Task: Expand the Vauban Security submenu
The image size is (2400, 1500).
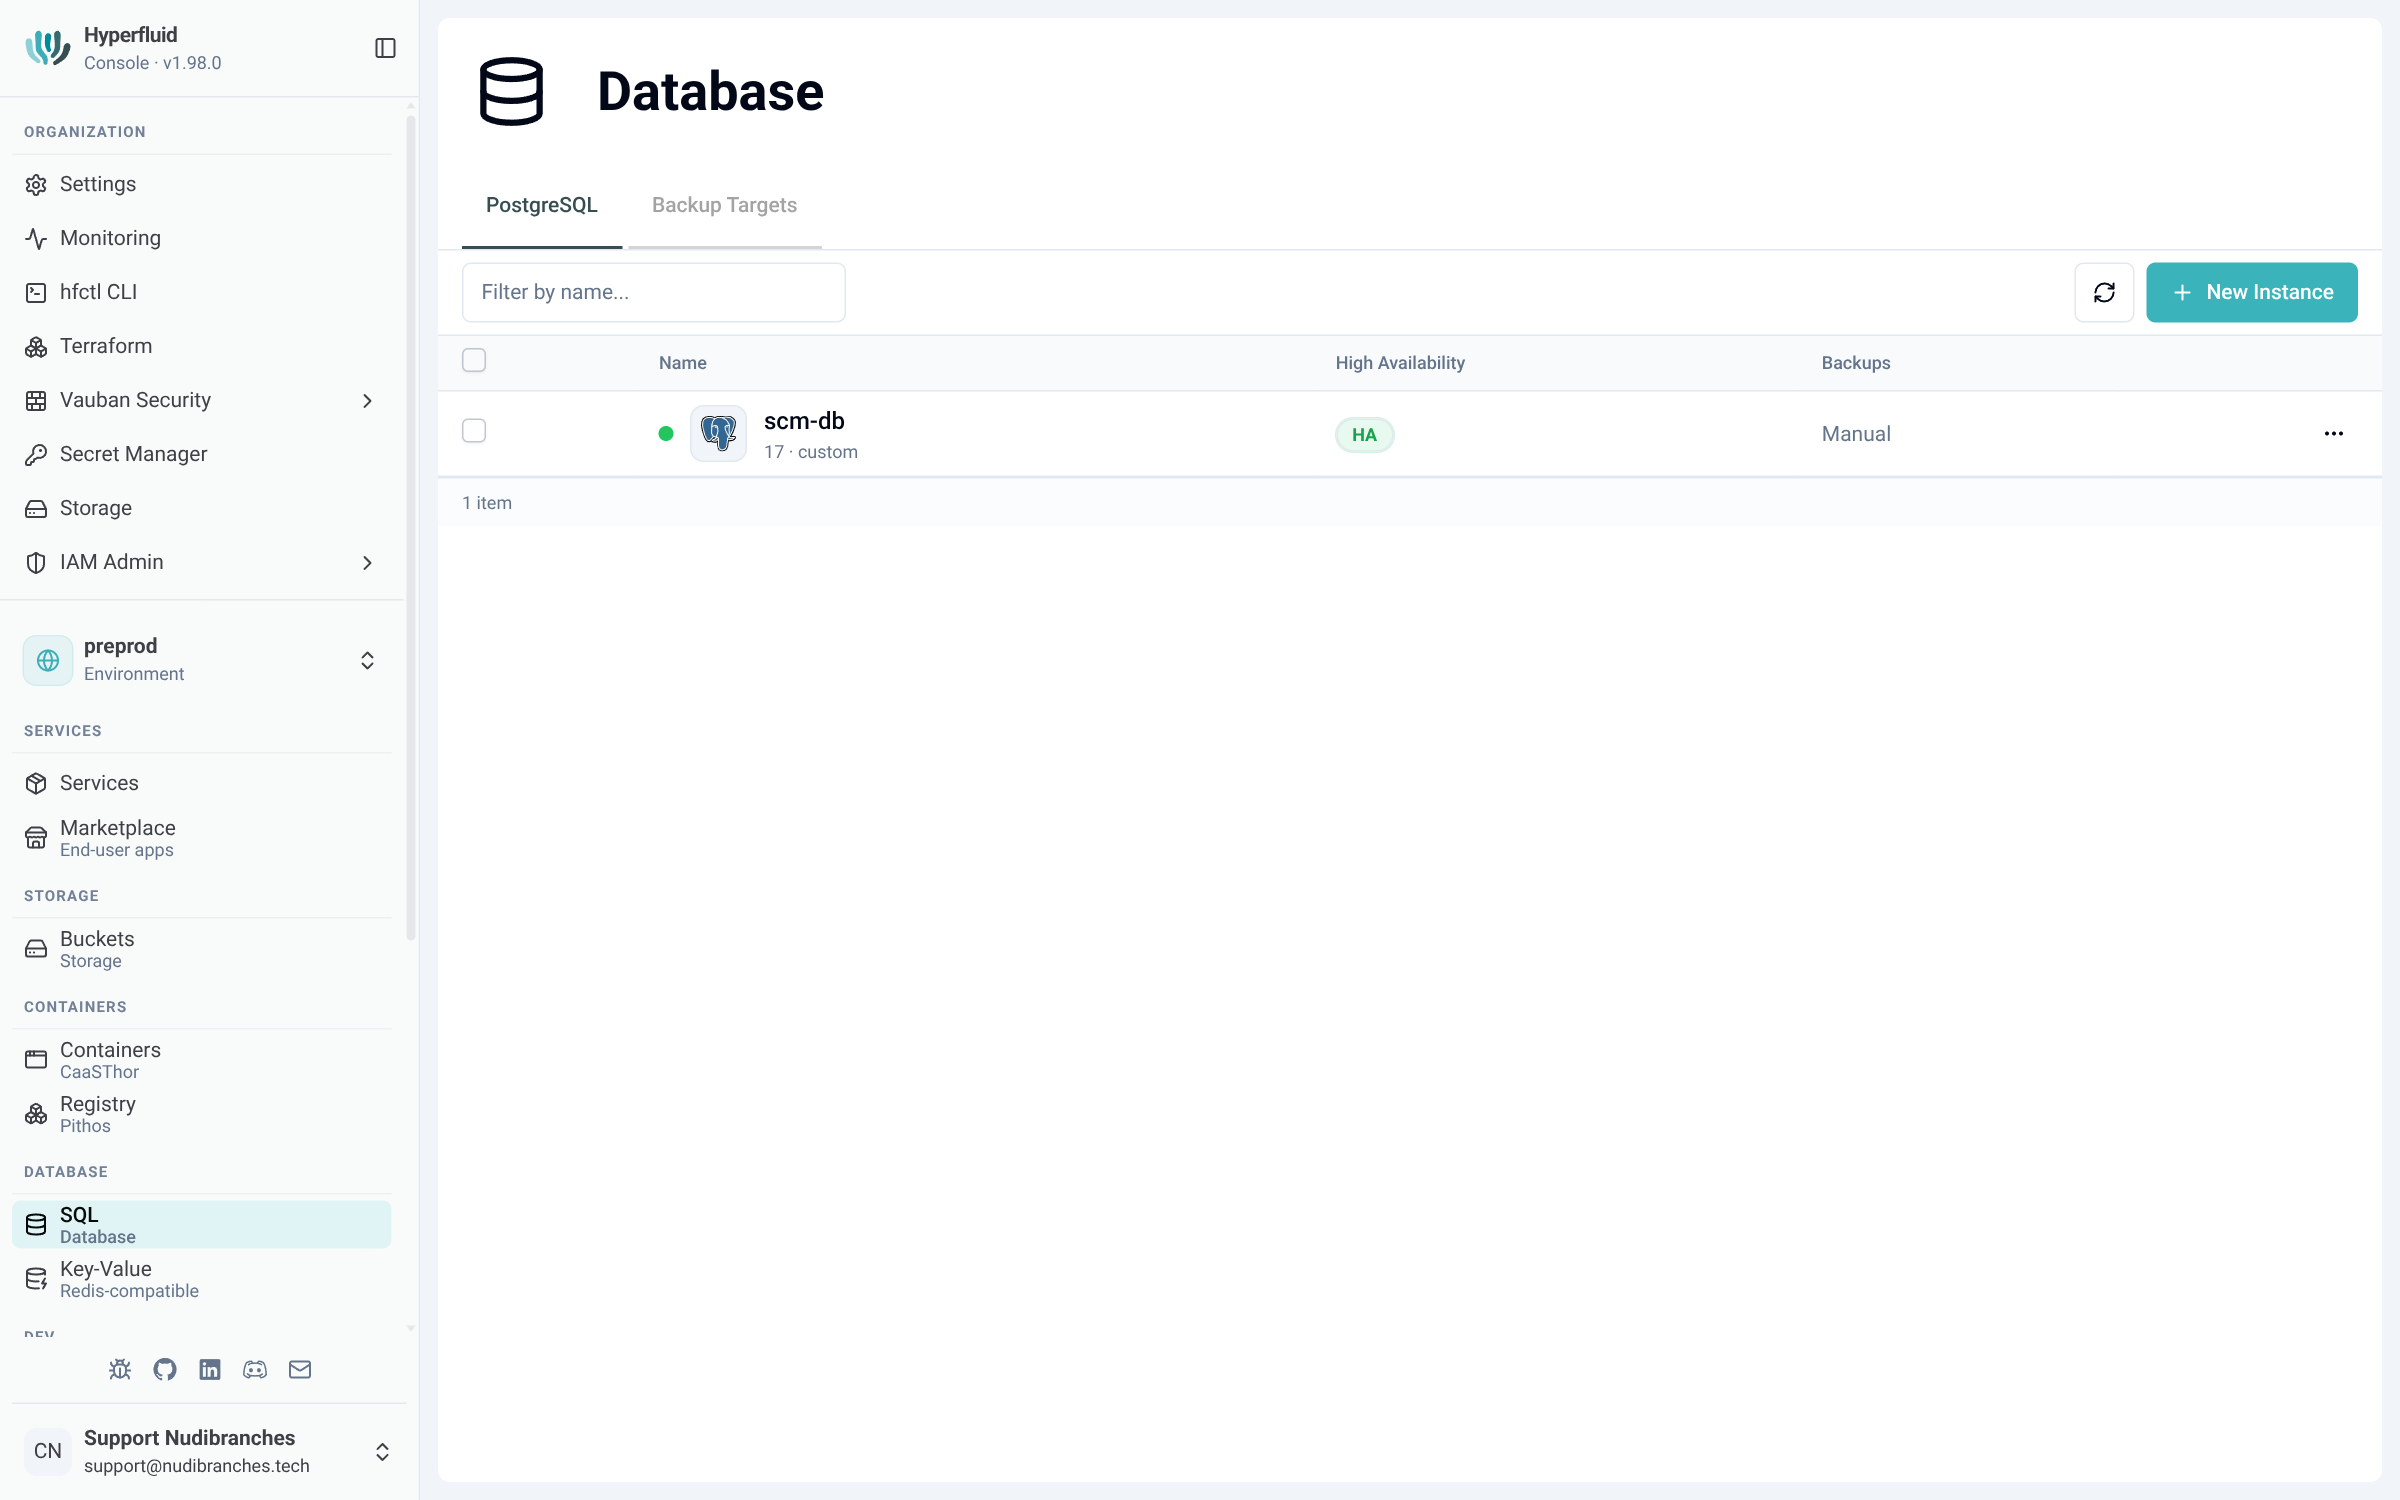Action: click(x=367, y=401)
